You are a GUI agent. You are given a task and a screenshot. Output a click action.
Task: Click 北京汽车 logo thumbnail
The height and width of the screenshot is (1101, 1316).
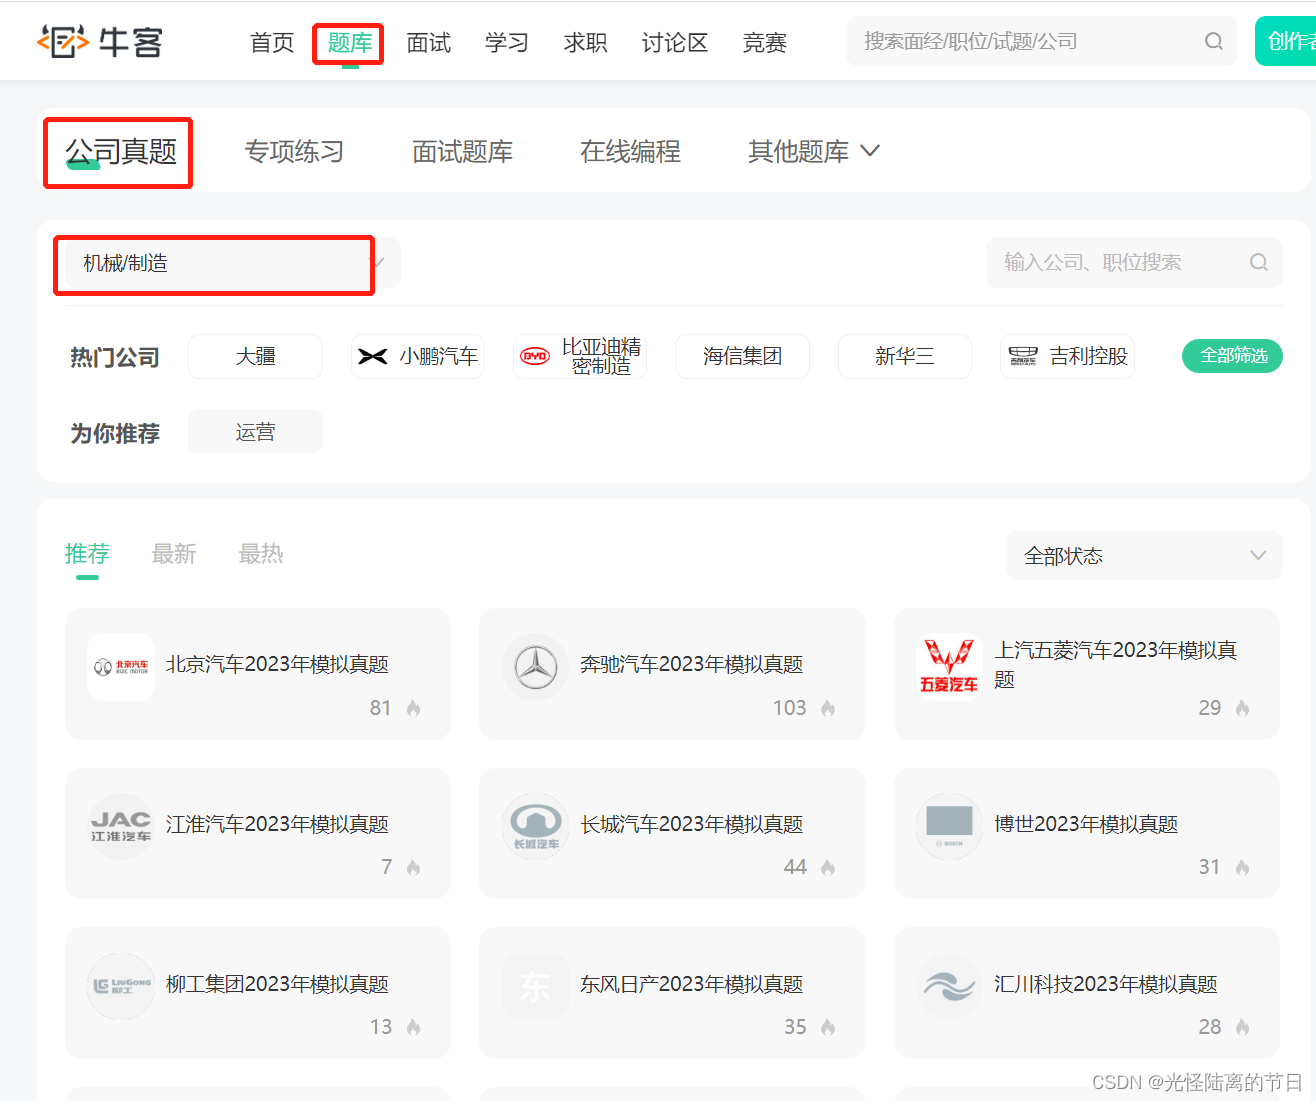point(121,667)
